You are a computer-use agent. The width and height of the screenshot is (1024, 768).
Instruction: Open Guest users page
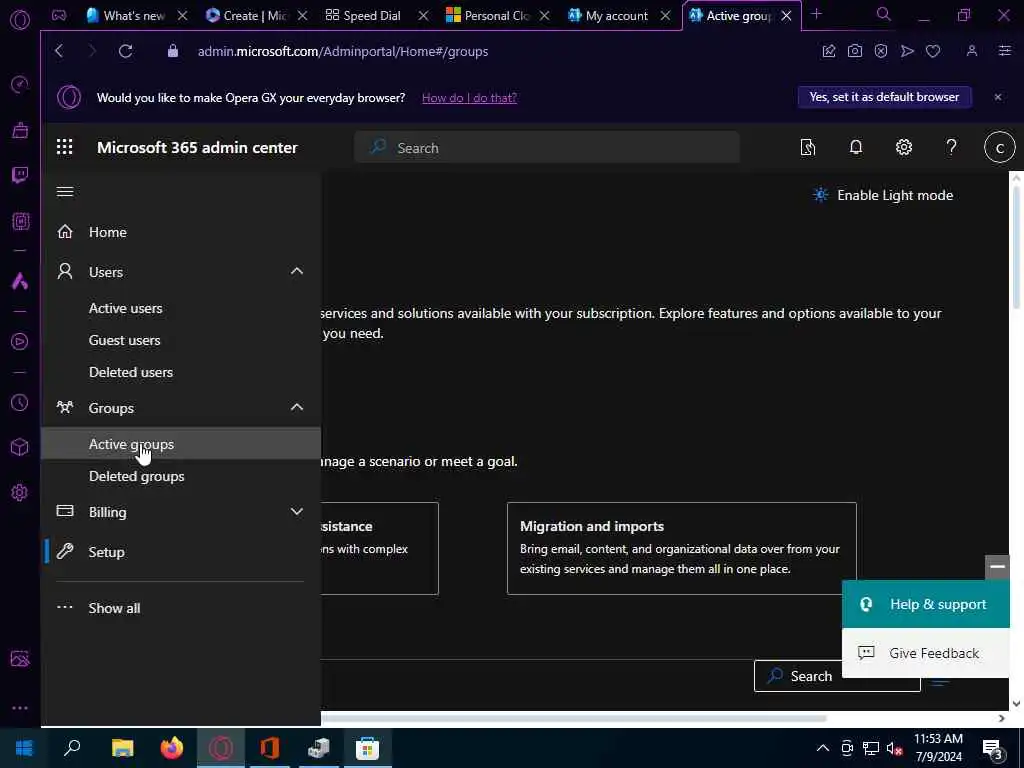(124, 340)
